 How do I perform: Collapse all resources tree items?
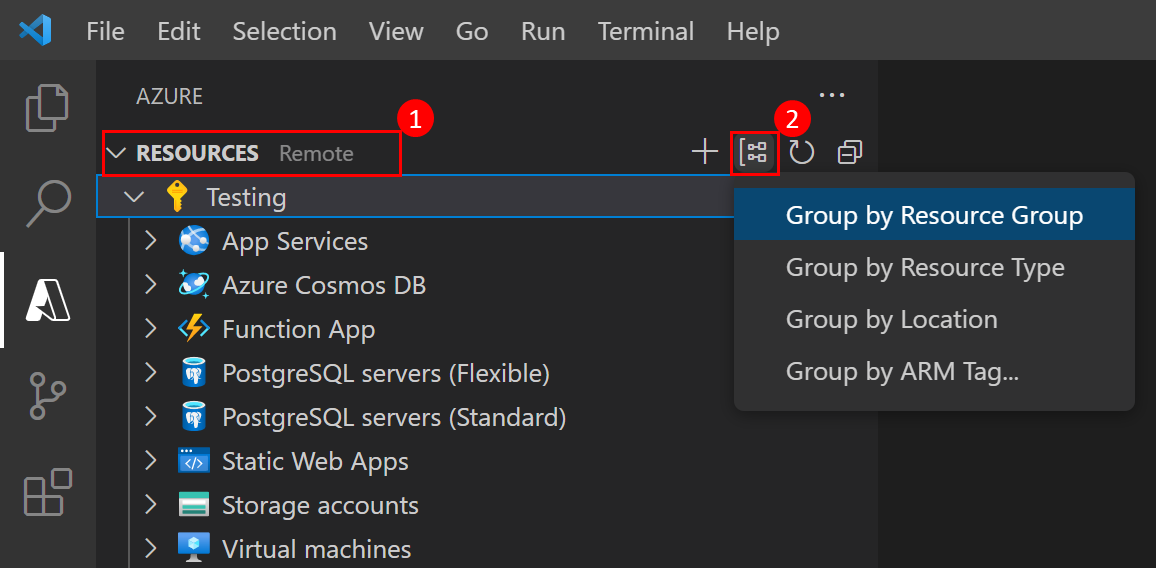pyautogui.click(x=850, y=152)
